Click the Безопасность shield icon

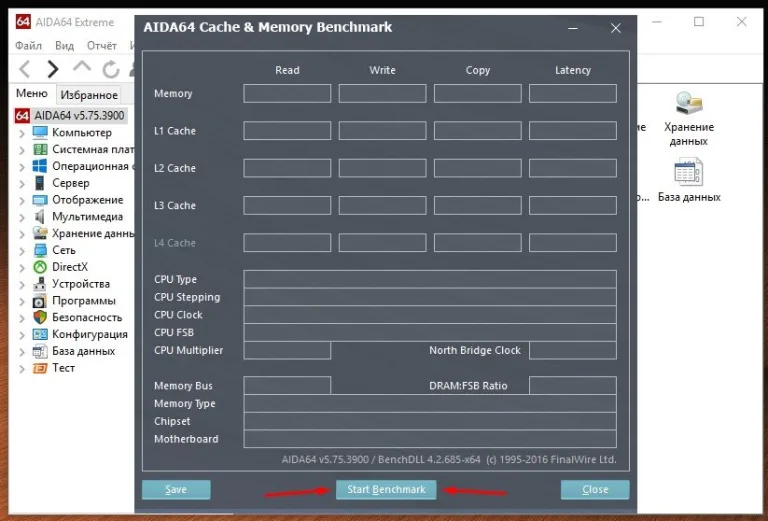click(x=40, y=317)
